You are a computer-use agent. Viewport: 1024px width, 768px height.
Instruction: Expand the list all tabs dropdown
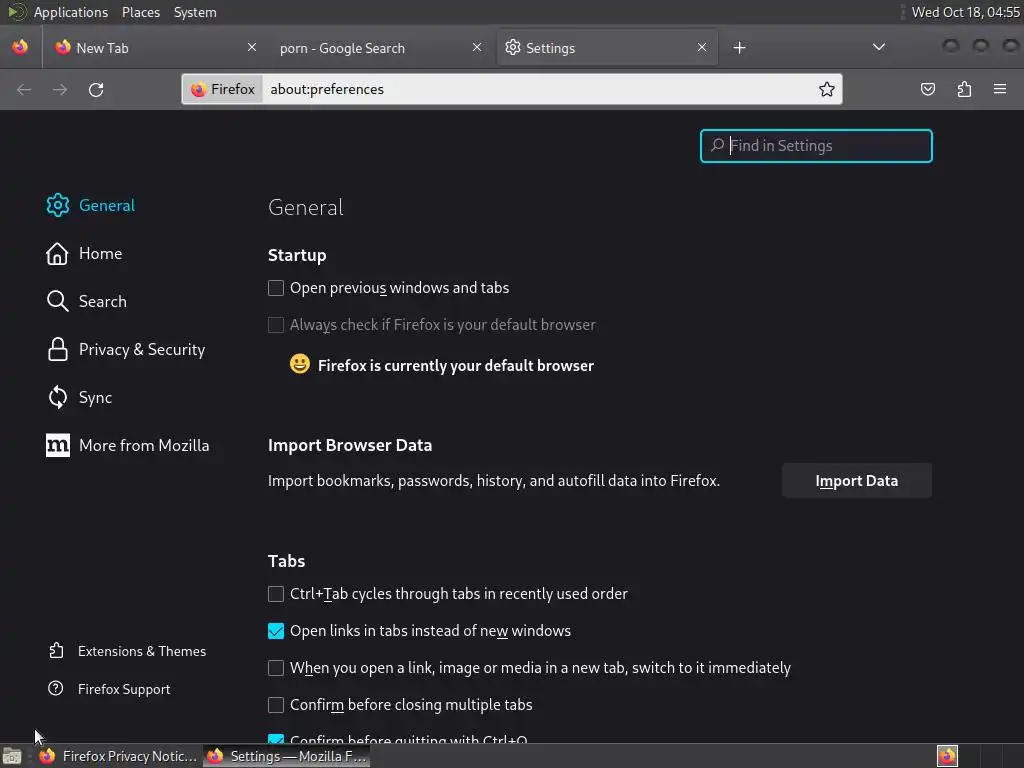(878, 48)
